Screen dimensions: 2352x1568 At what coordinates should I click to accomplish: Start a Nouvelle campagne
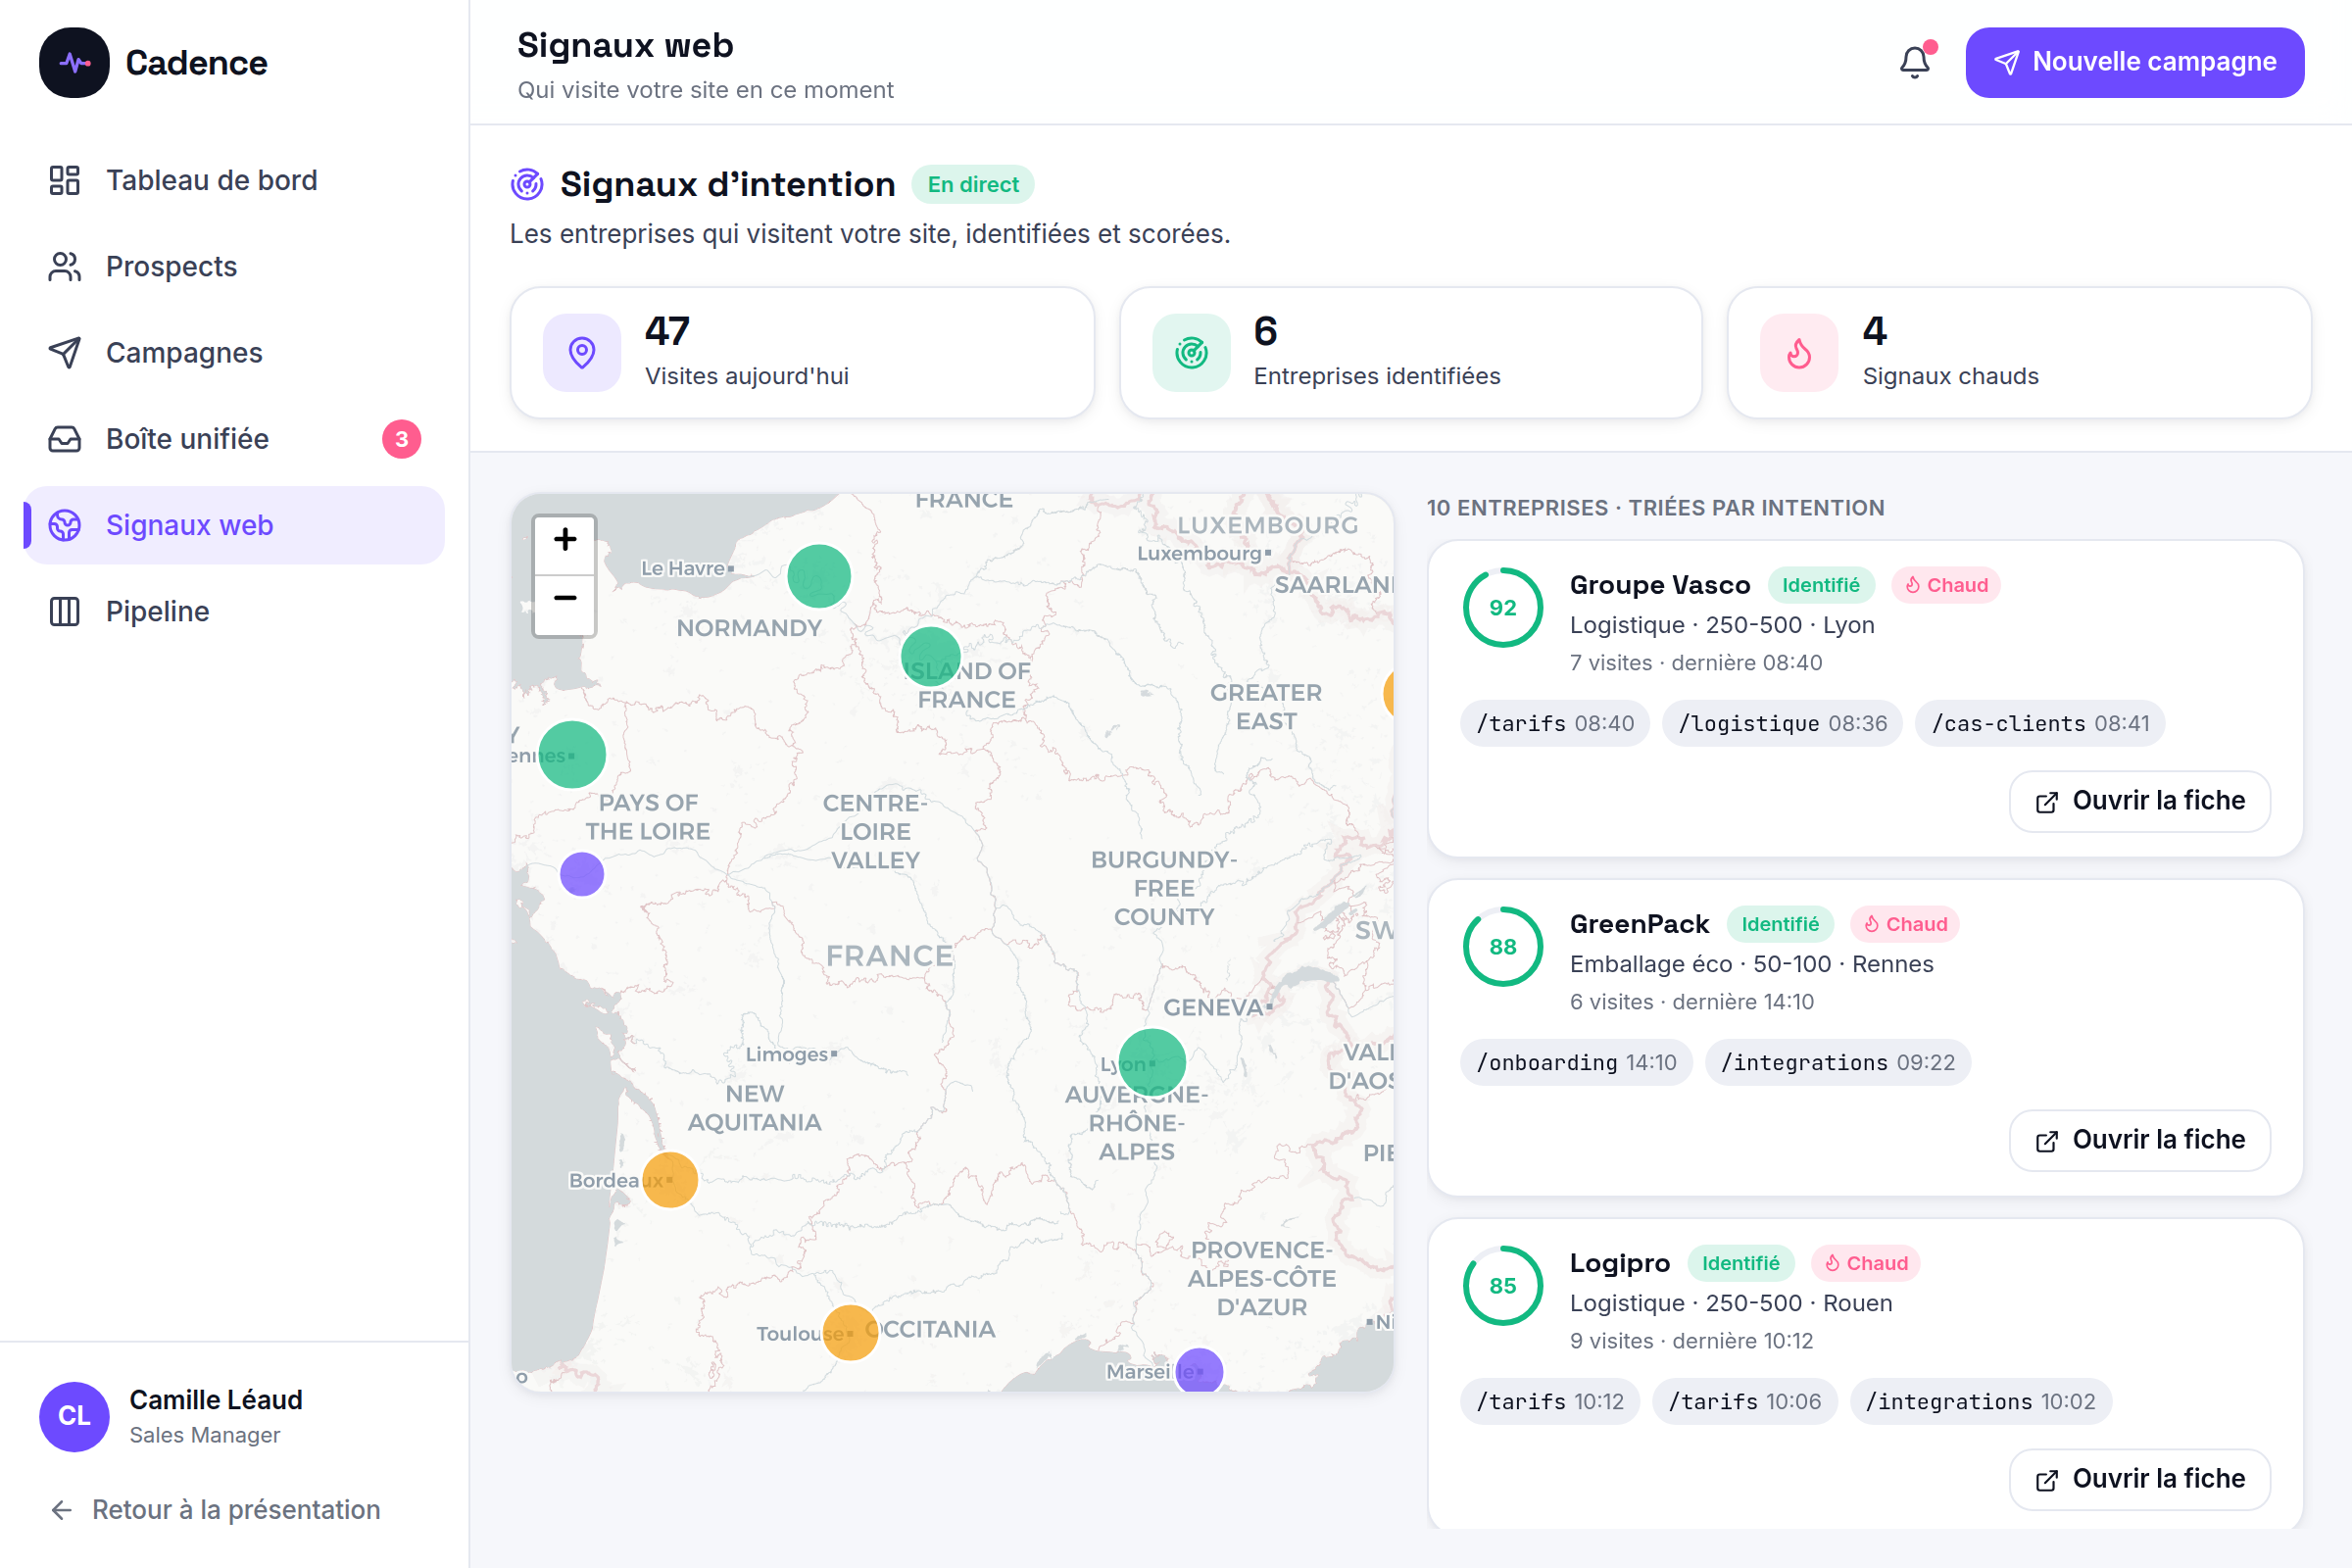tap(2135, 62)
